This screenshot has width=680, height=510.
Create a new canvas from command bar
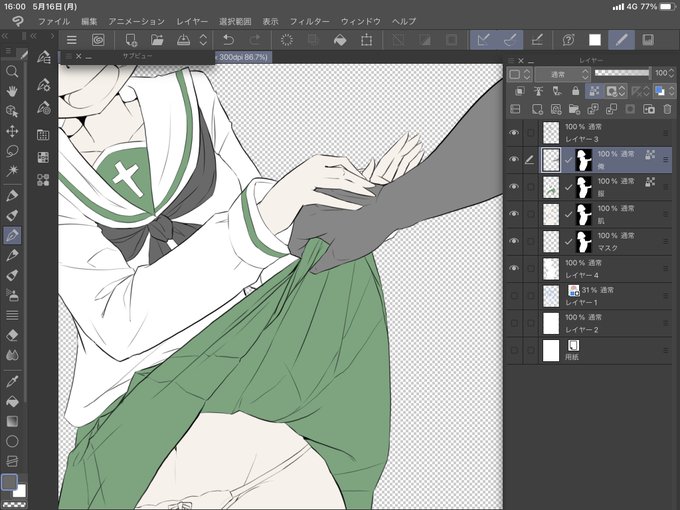point(131,40)
